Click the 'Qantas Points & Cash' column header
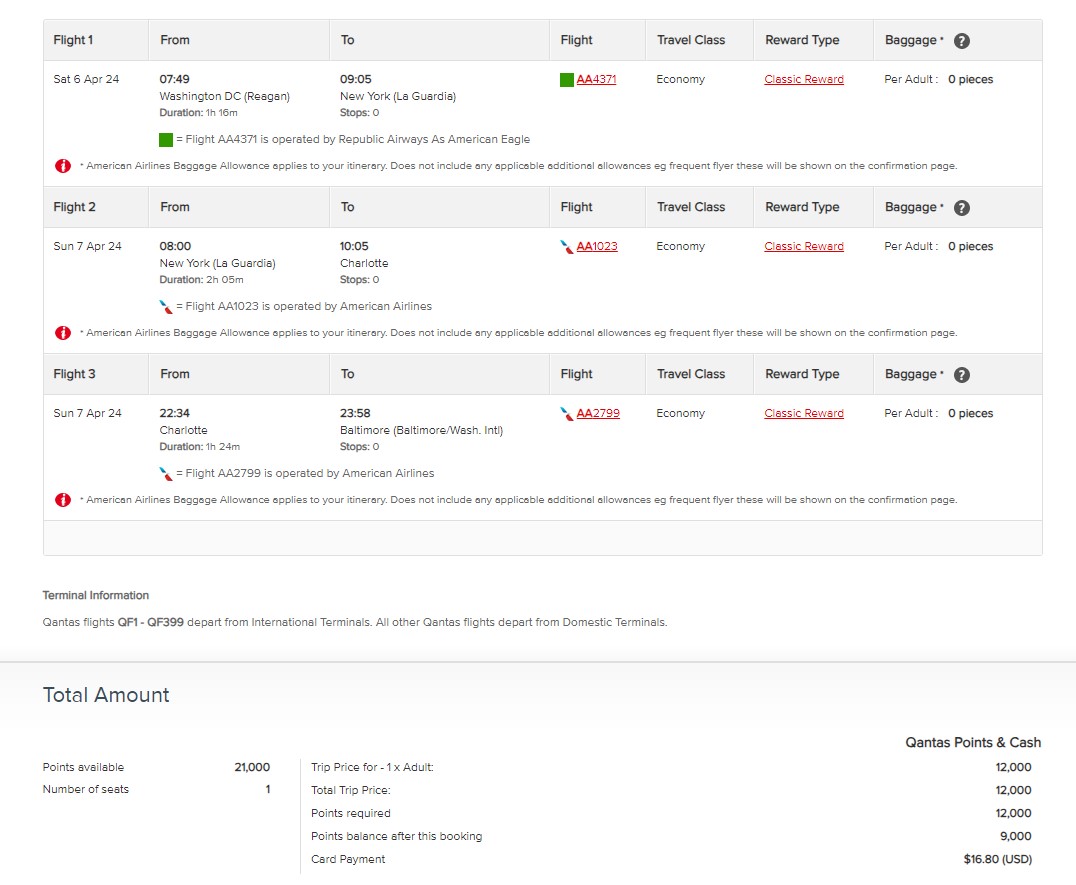 (973, 742)
